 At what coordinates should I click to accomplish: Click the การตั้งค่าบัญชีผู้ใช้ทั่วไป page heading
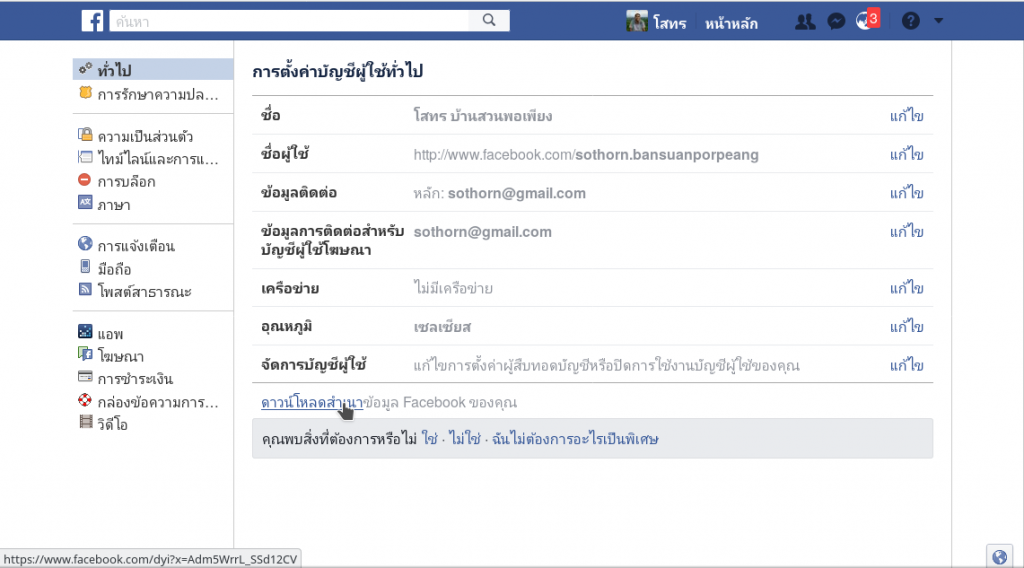click(x=338, y=71)
